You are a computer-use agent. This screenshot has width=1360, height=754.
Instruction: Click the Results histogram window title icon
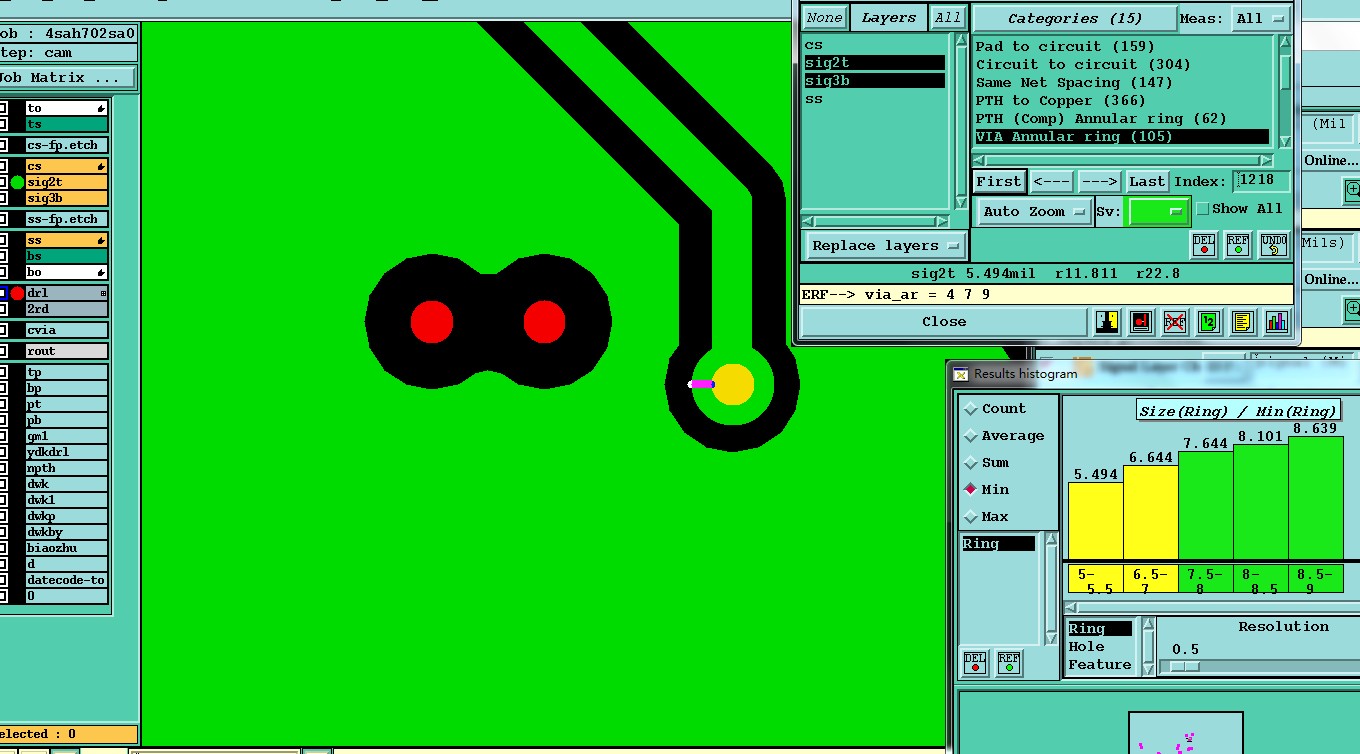(961, 374)
